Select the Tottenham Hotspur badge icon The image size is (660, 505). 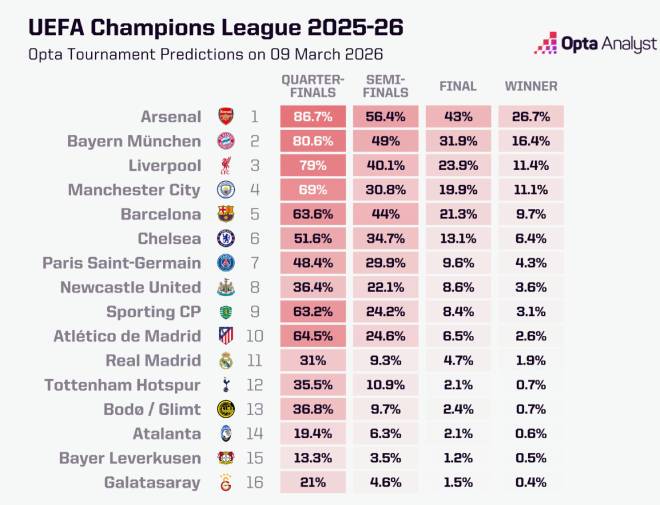[x=225, y=384]
